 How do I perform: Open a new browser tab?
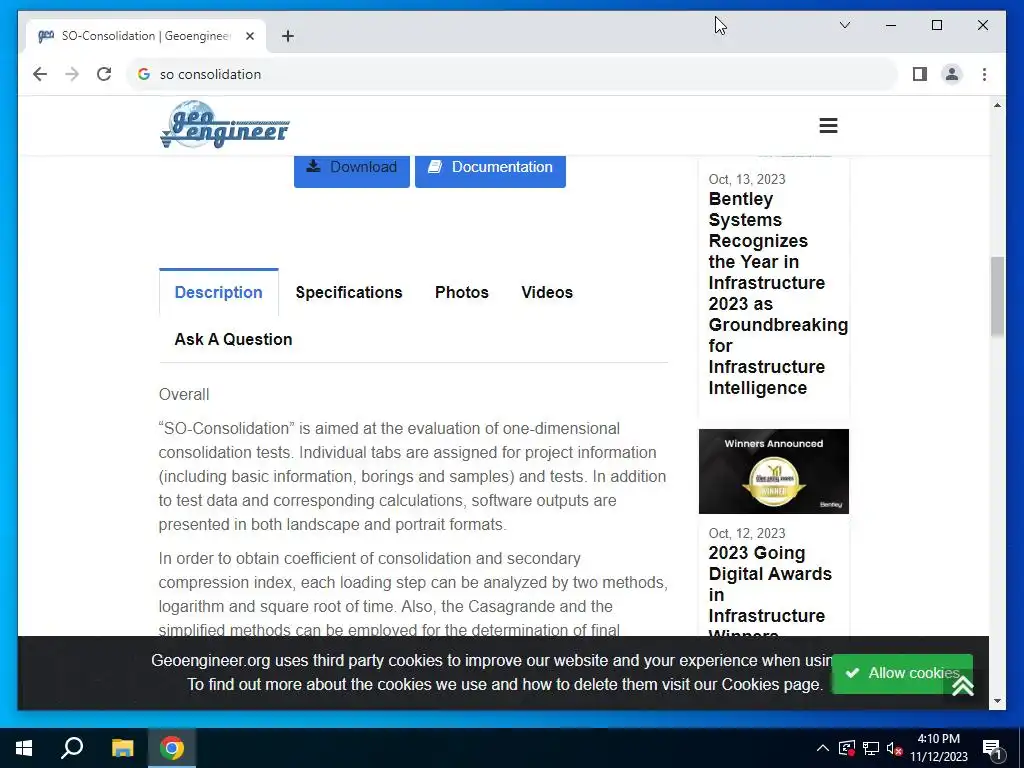click(288, 37)
